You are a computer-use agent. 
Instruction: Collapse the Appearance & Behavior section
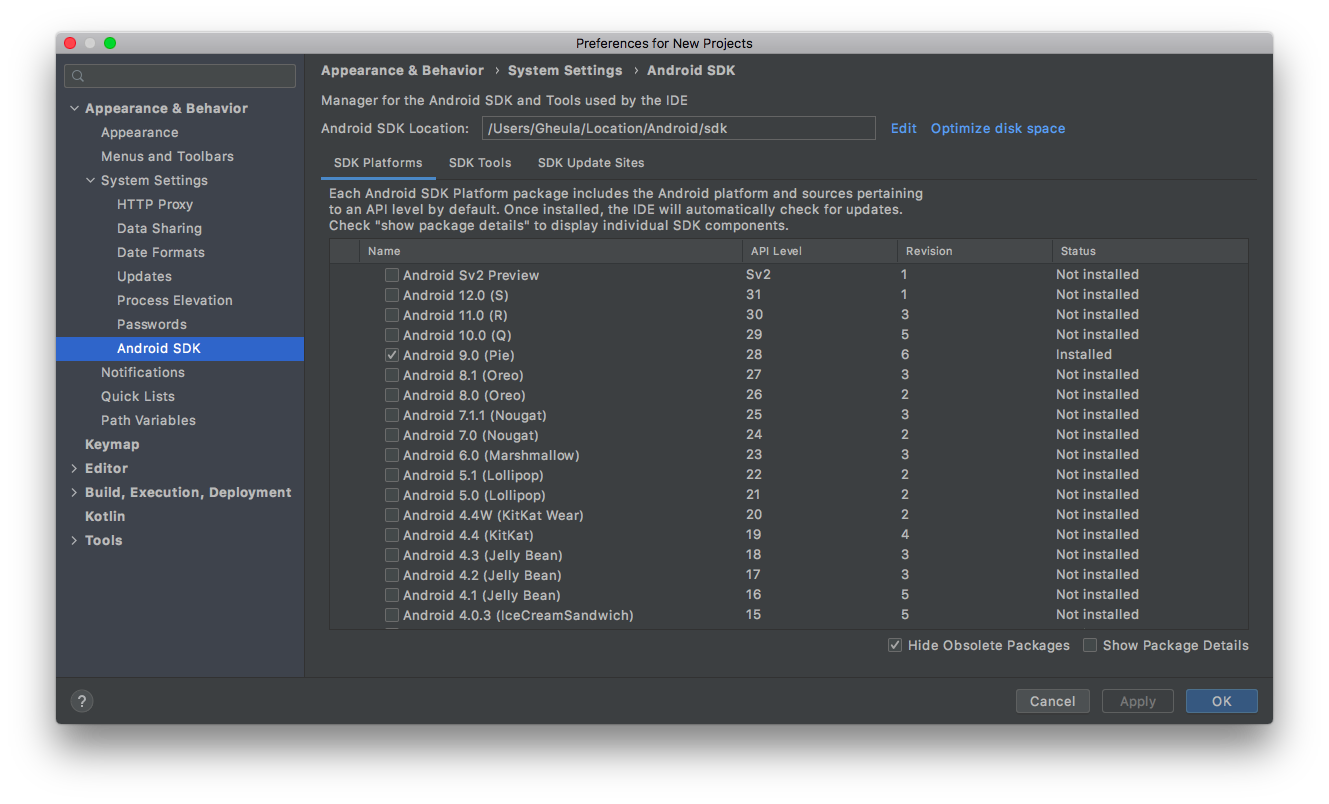pos(74,108)
